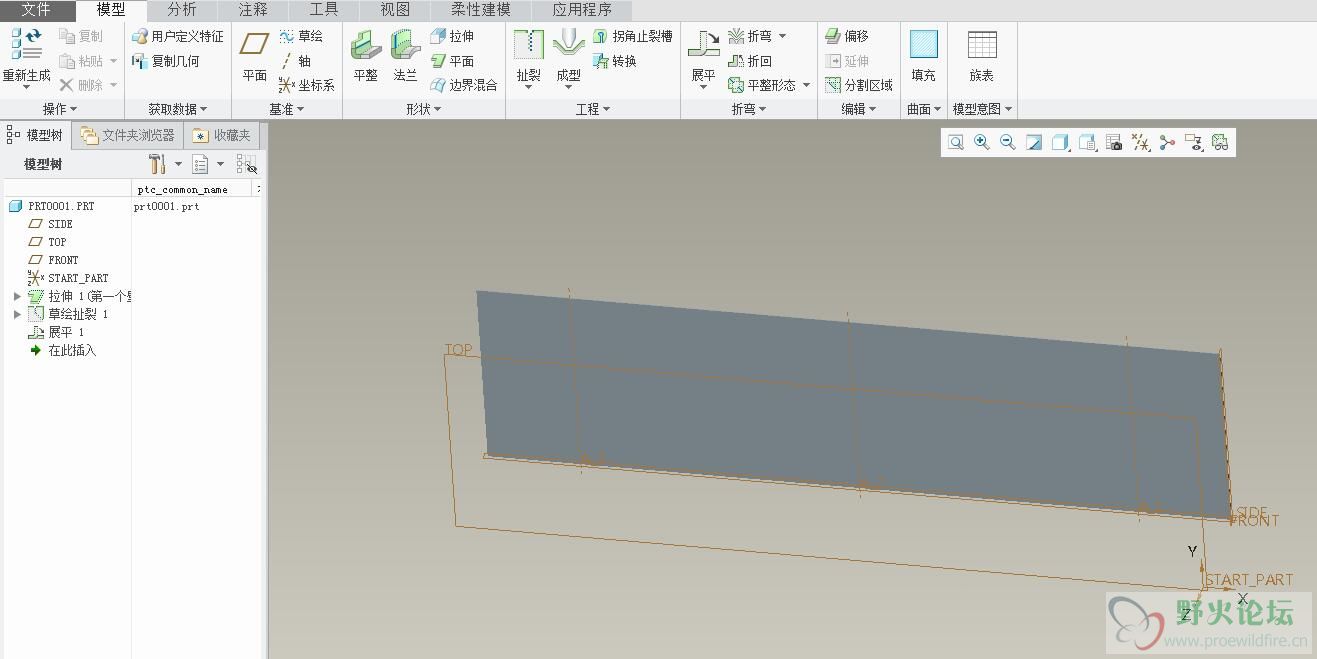Click the 转换 conversion tool
This screenshot has height=659, width=1317.
(614, 61)
